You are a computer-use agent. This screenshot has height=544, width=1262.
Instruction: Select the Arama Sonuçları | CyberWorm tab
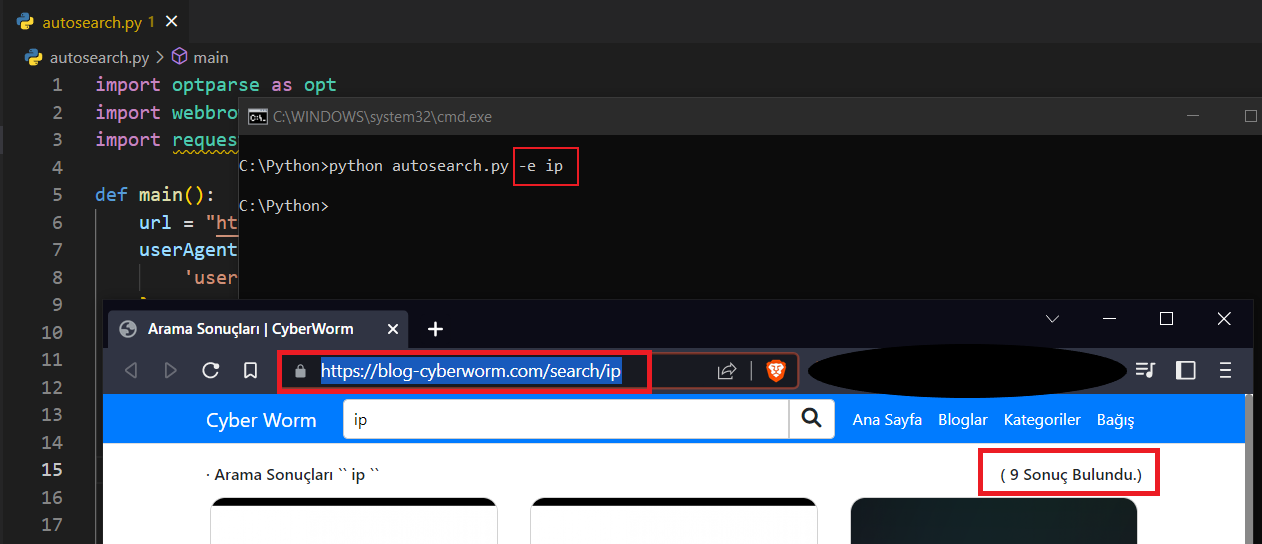point(250,329)
